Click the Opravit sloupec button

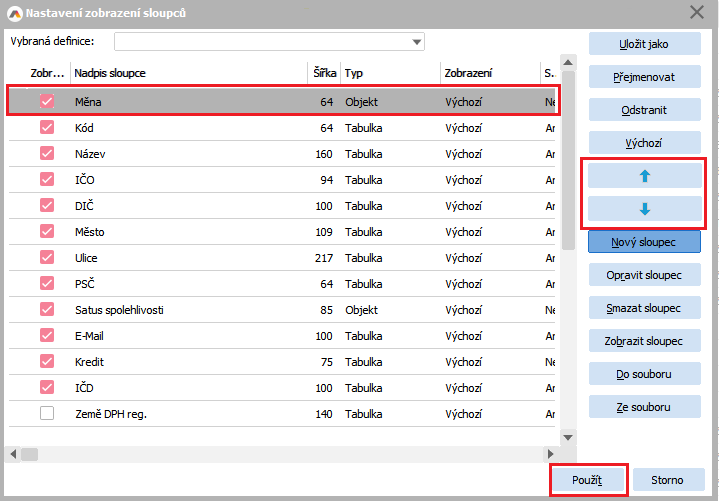tap(645, 275)
